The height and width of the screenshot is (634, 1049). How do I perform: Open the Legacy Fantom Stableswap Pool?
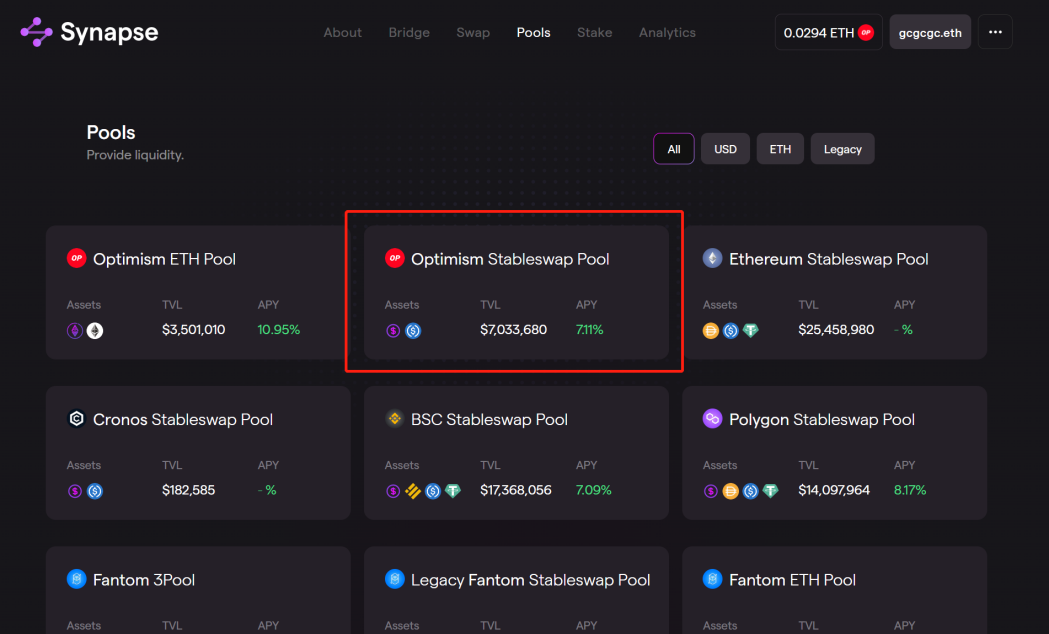530,580
